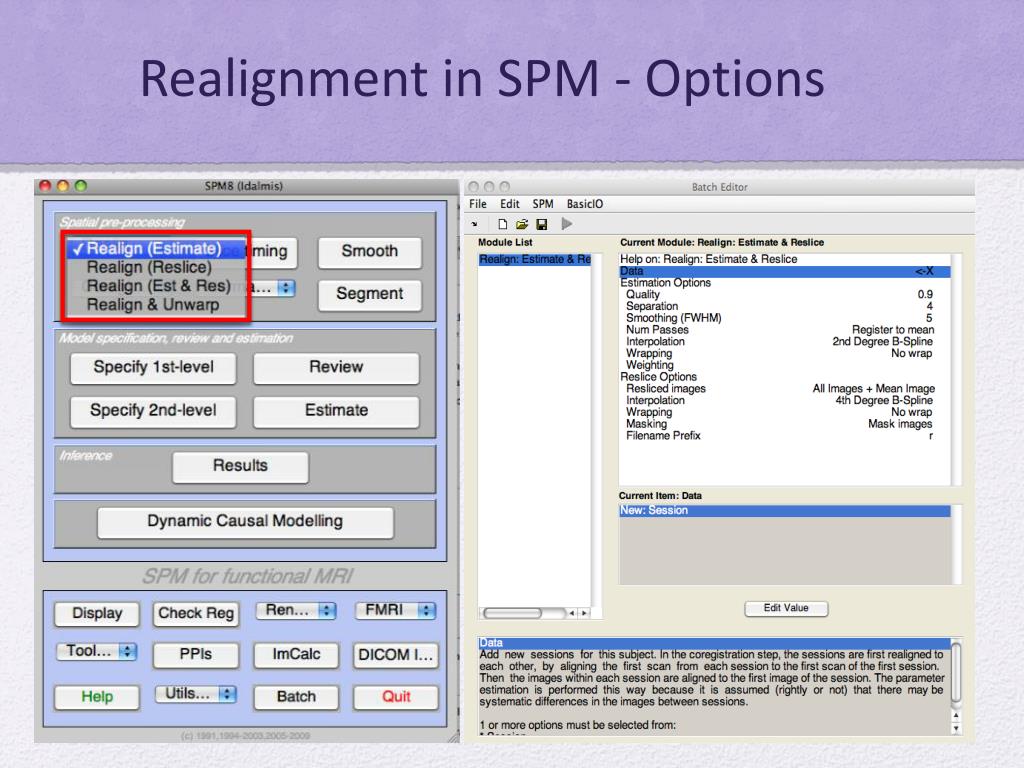
Task: Click the Reslice Options heading
Action: pyautogui.click(x=658, y=377)
